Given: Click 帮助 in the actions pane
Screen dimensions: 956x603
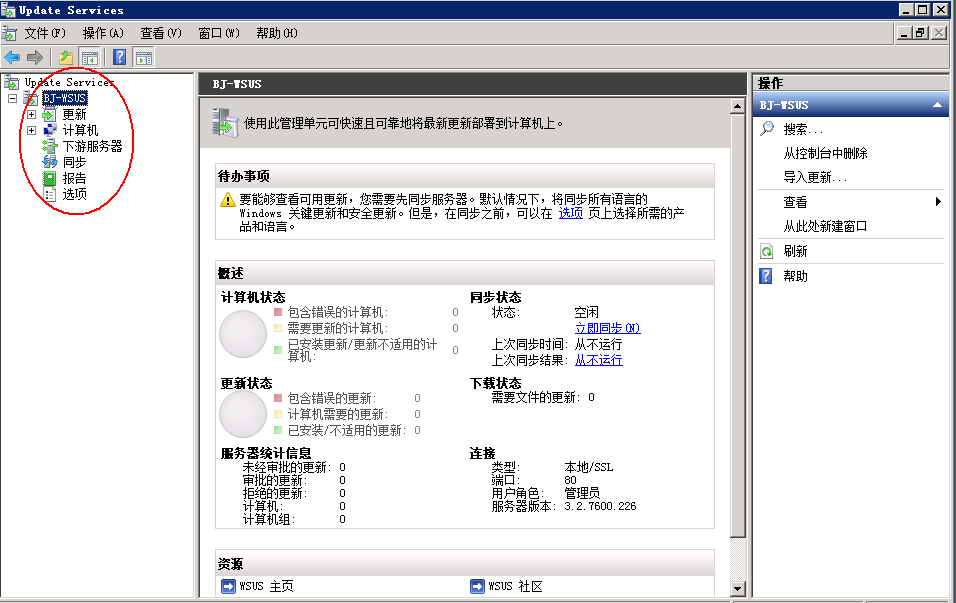Looking at the screenshot, I should 795,276.
